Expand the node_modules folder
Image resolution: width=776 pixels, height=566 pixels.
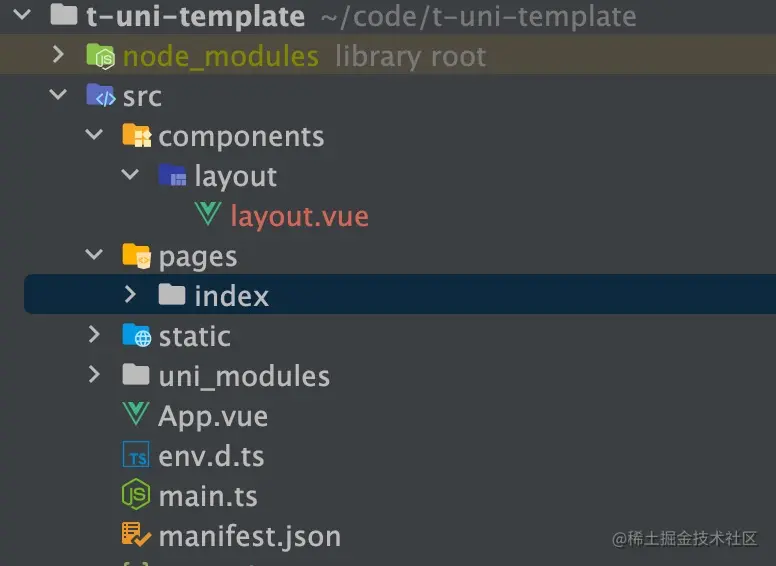(59, 55)
